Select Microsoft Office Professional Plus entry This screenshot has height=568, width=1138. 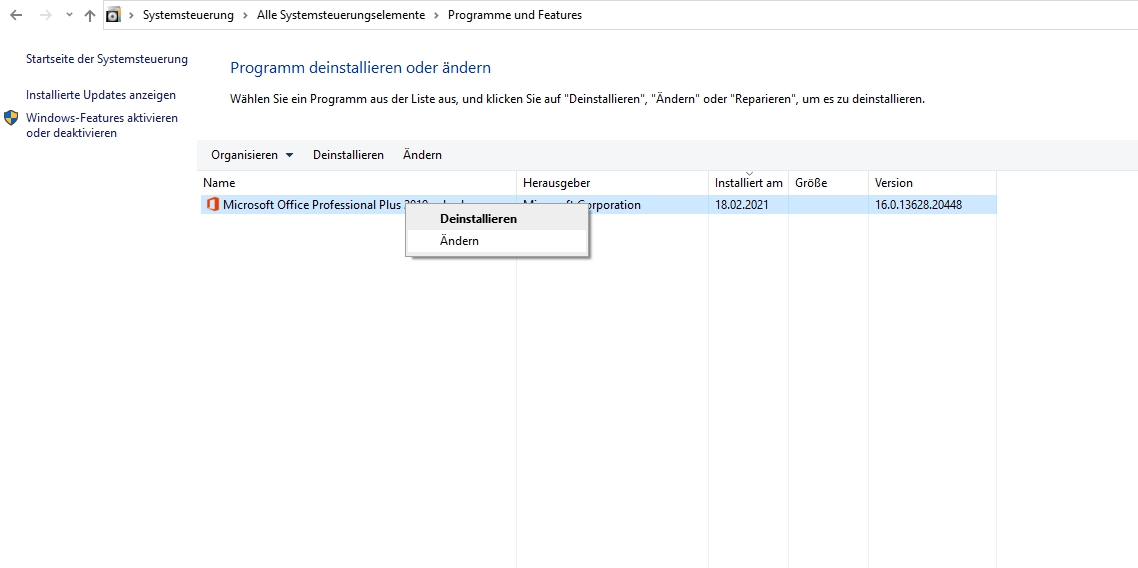[x=597, y=205]
